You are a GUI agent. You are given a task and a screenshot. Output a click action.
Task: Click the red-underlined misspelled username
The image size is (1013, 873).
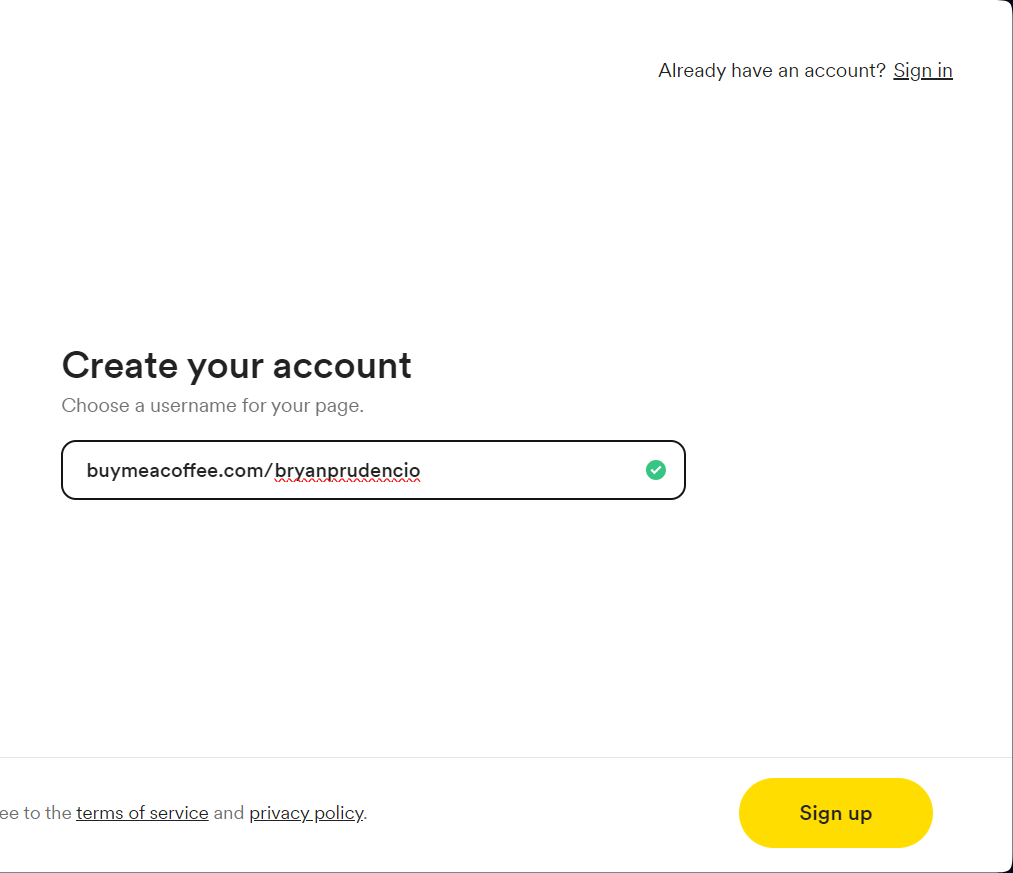pos(348,470)
